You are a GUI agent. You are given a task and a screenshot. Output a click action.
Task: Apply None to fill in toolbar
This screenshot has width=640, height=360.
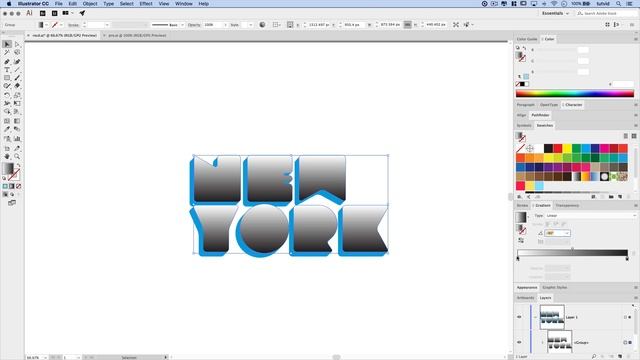click(x=18, y=186)
